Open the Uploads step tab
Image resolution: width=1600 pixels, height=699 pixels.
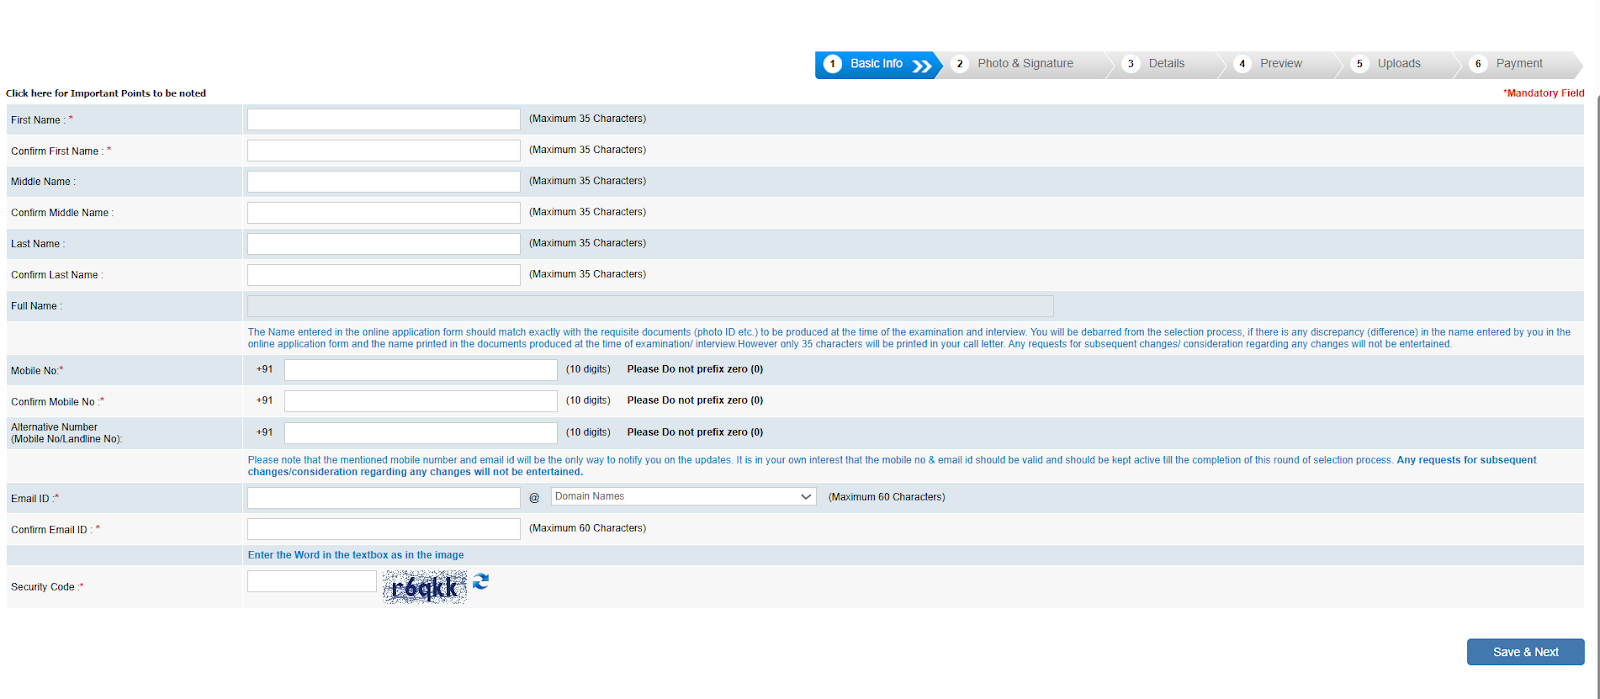point(1399,64)
